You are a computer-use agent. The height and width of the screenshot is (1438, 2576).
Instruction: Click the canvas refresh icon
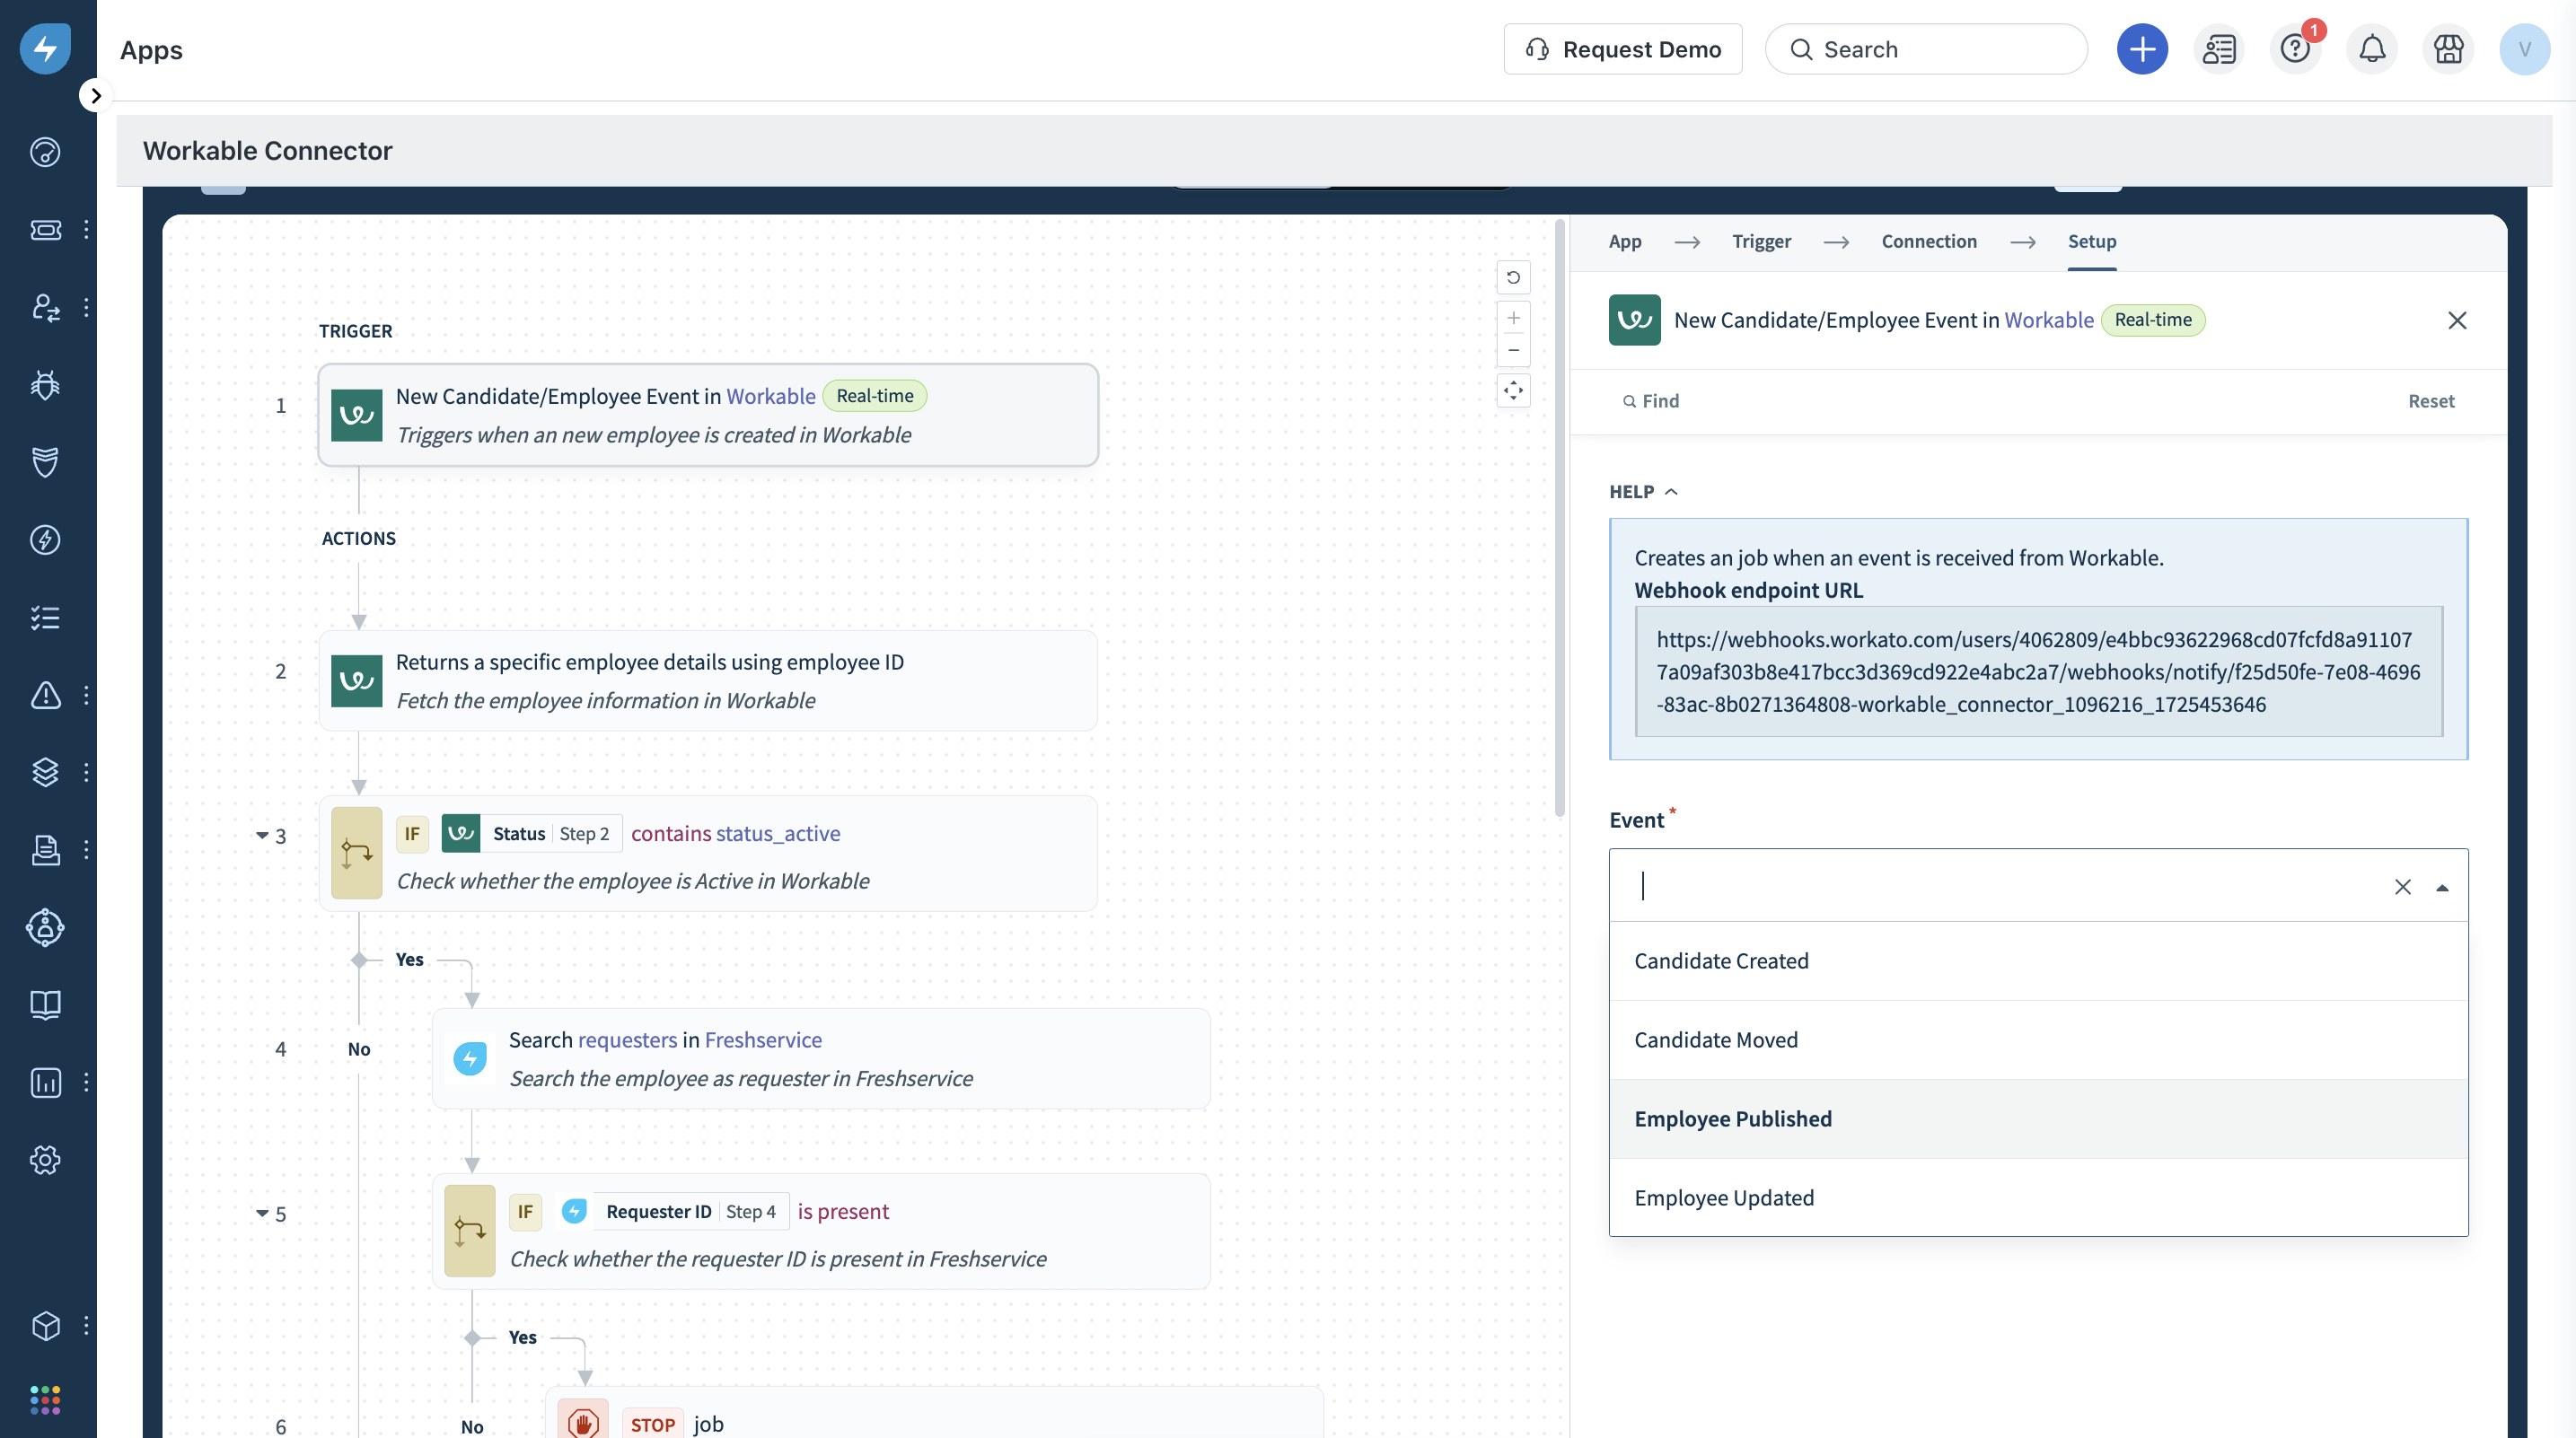pyautogui.click(x=1513, y=277)
